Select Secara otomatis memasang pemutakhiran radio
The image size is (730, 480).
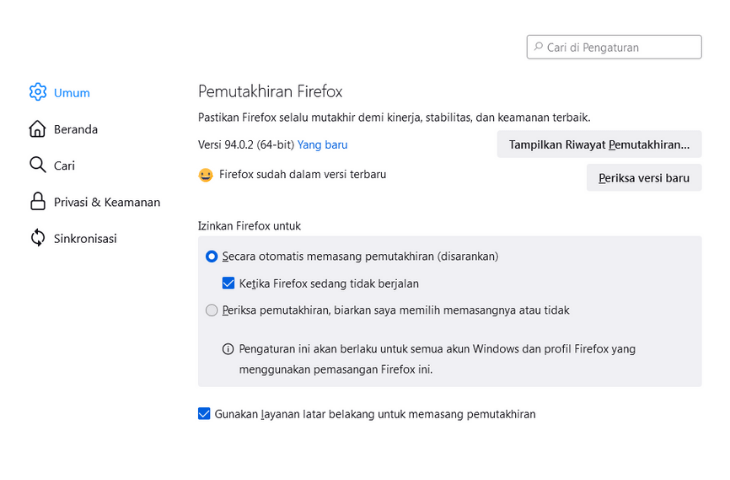point(212,257)
